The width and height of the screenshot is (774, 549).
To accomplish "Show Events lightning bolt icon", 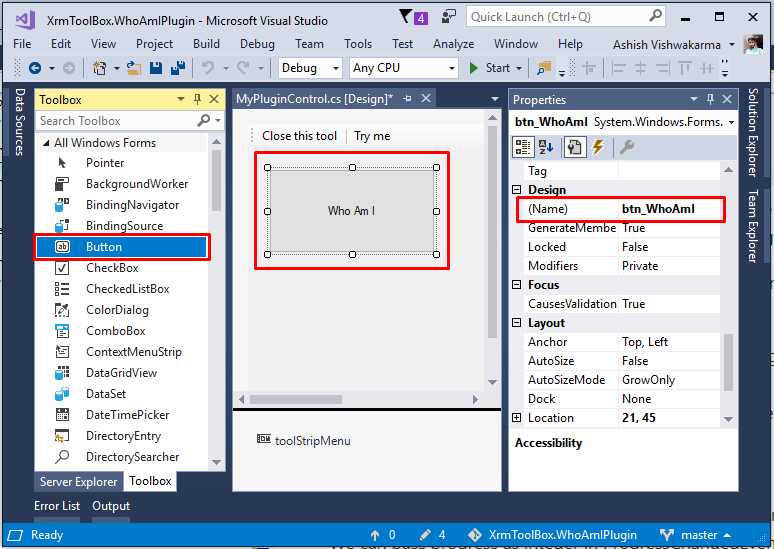I will click(x=598, y=147).
